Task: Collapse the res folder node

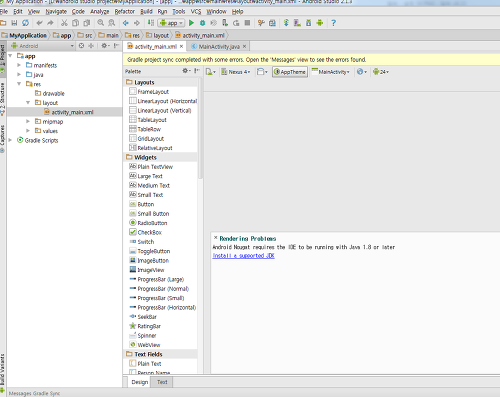Action: click(x=19, y=84)
